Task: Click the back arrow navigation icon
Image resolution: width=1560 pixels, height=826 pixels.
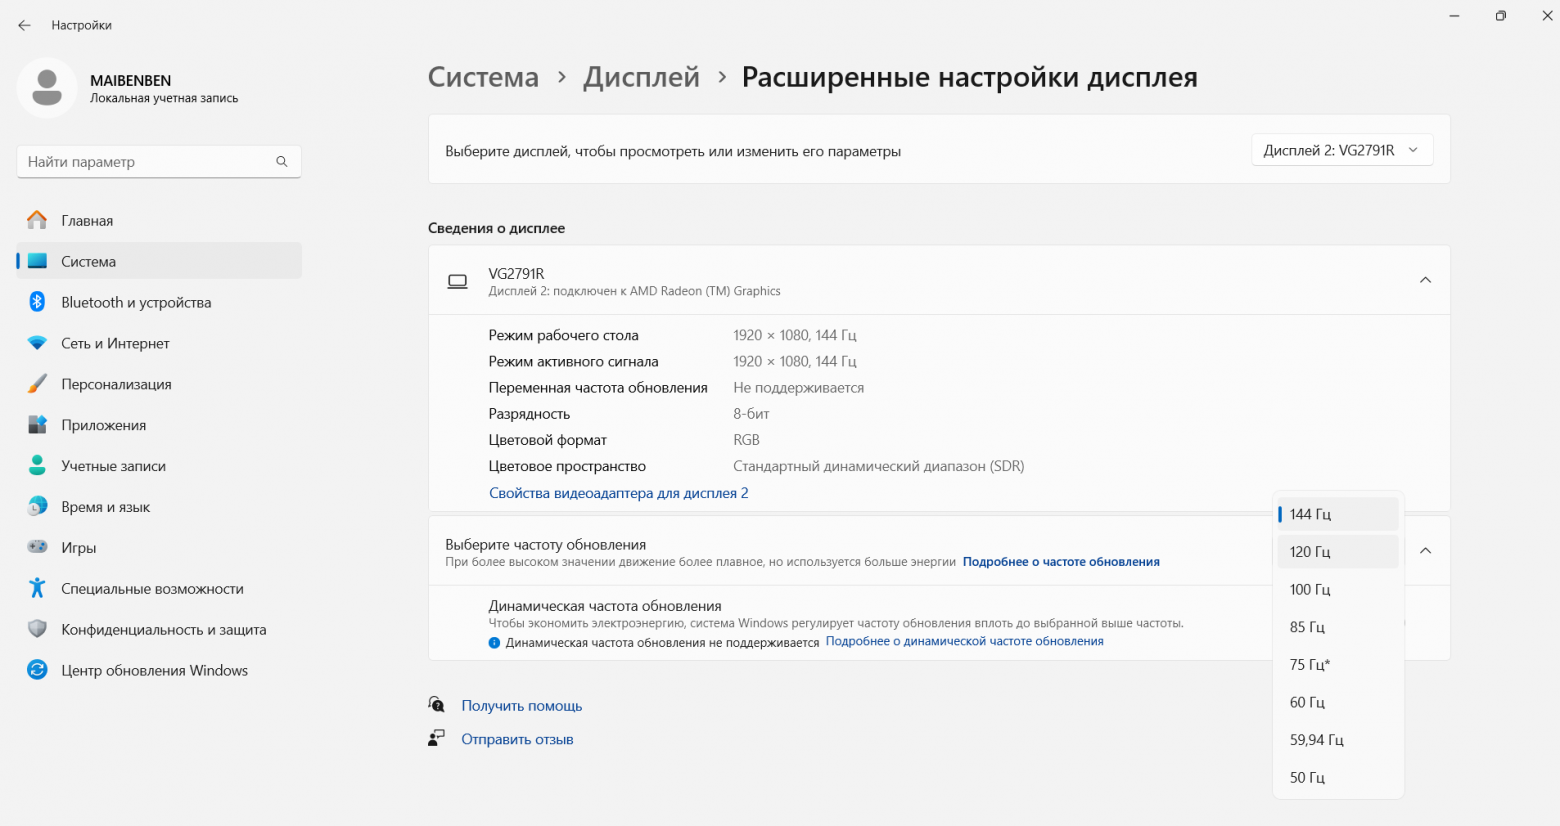Action: click(23, 24)
